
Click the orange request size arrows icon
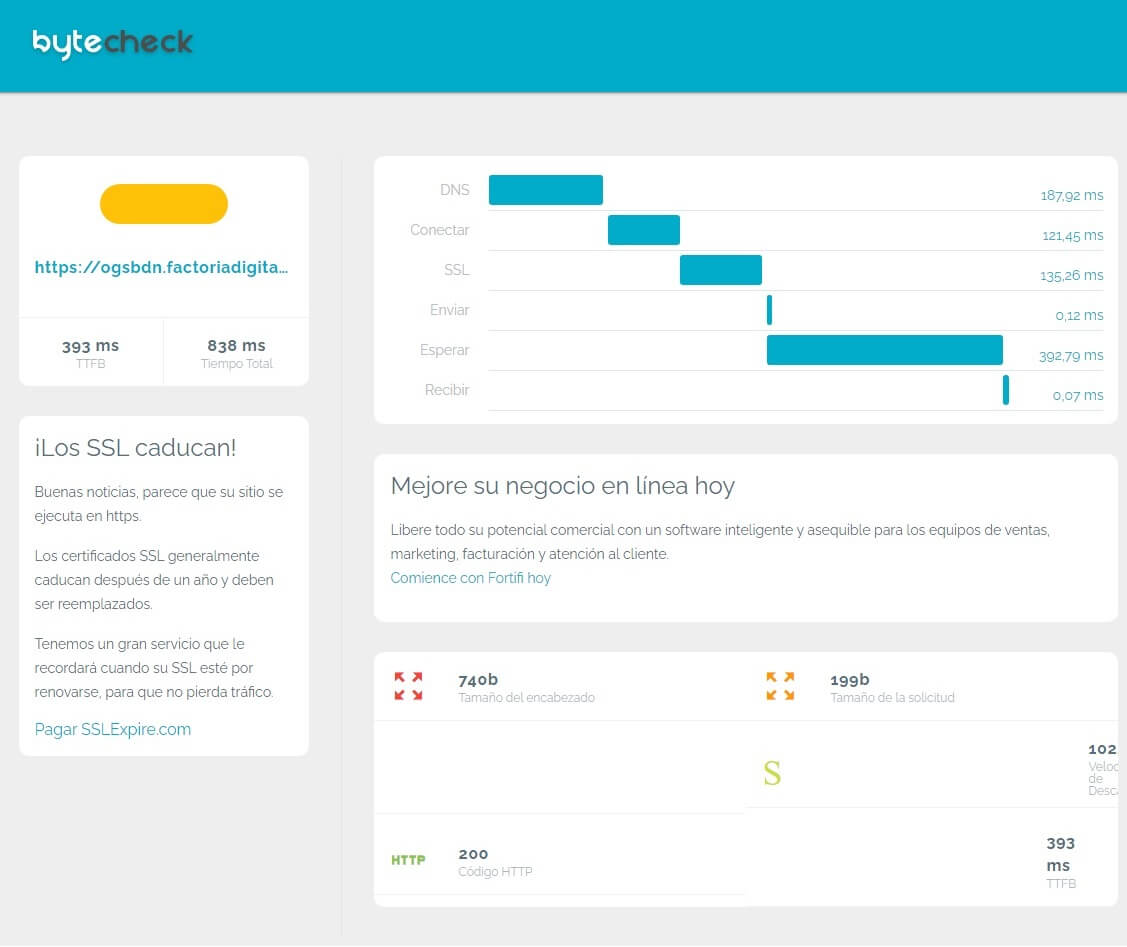[780, 686]
